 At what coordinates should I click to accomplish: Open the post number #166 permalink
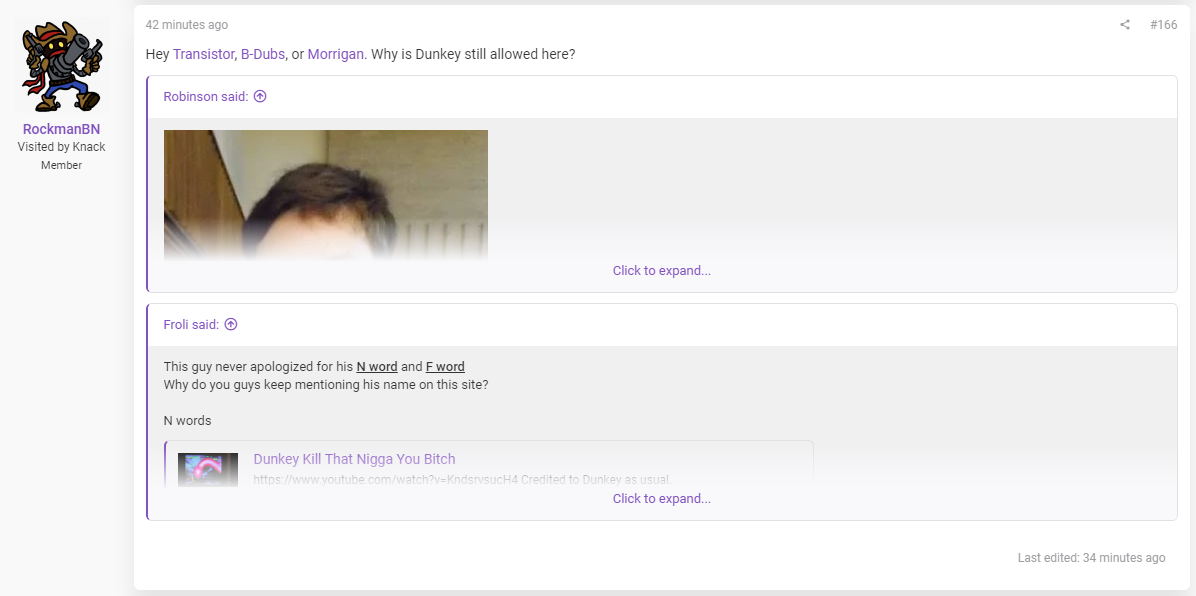pos(1163,24)
